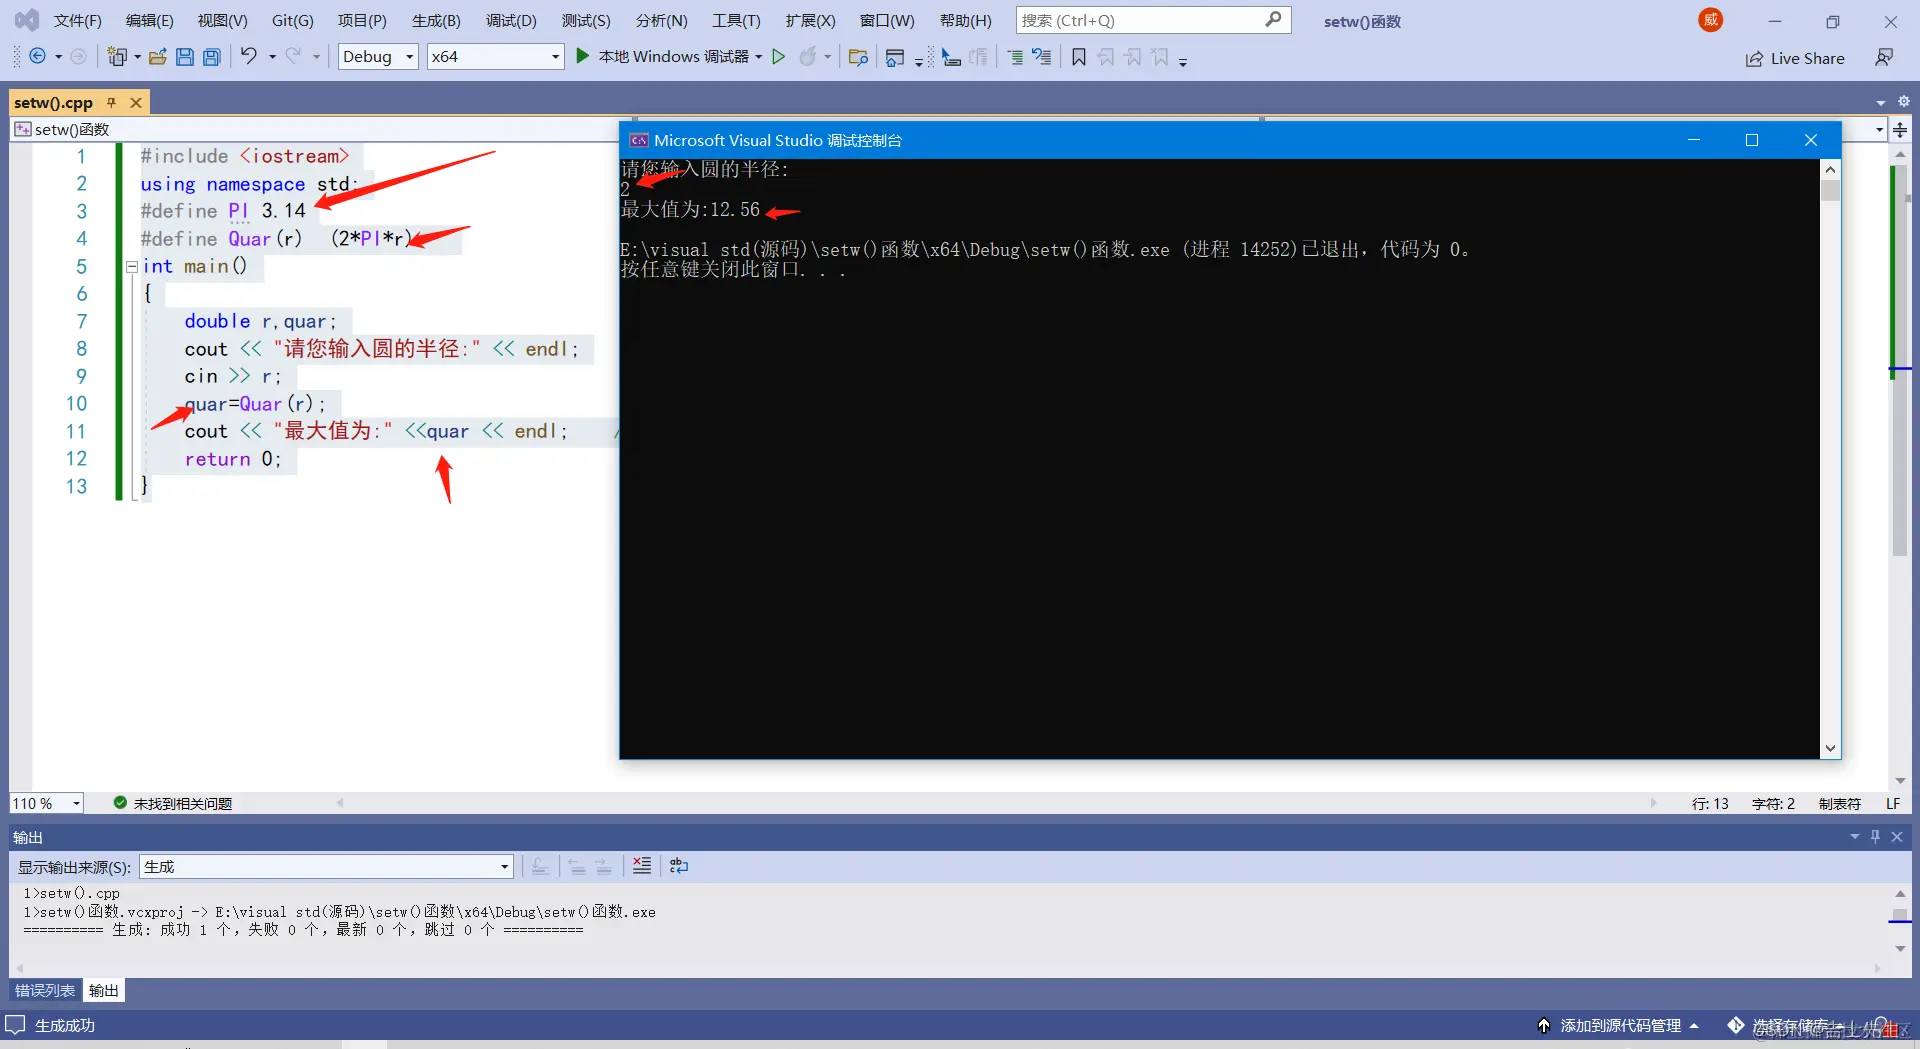Switch to the 错误列表 tab
Viewport: 1920px width, 1049px height.
tap(45, 990)
